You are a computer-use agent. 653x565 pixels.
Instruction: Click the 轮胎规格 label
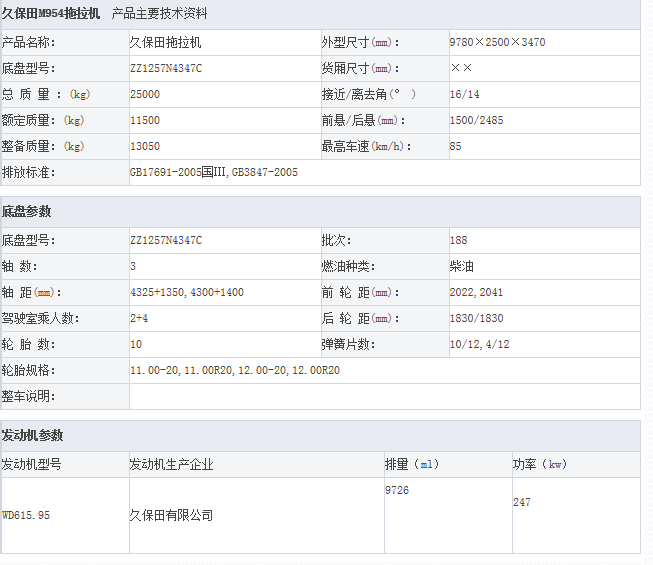[x=28, y=370]
